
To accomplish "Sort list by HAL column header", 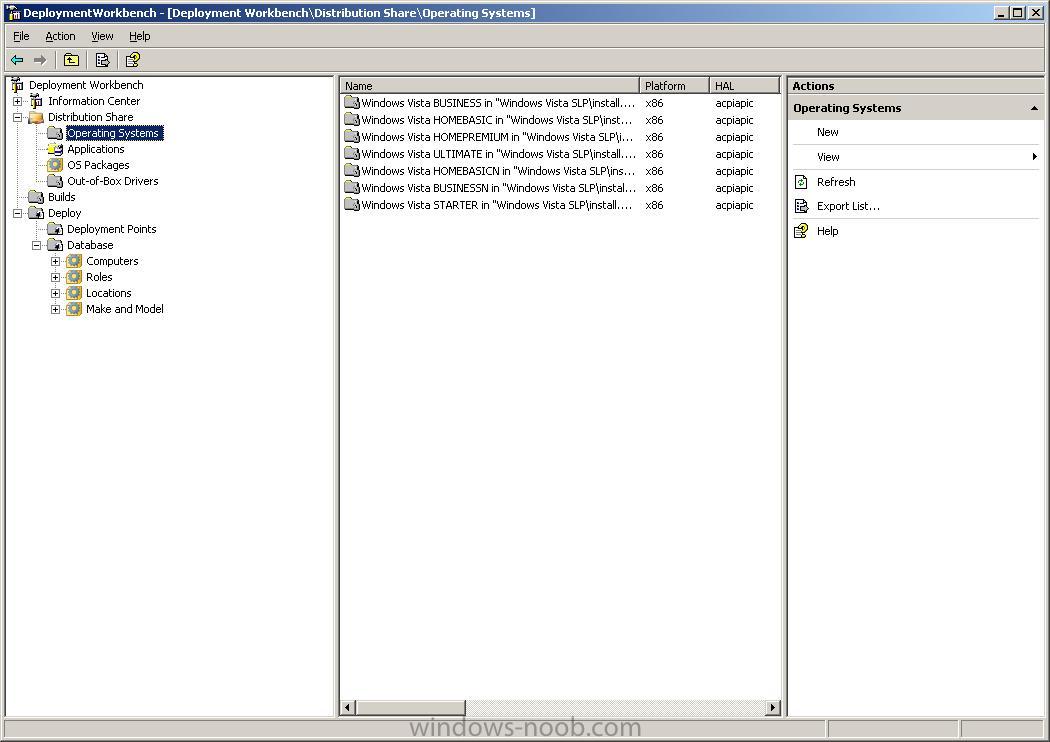I will (745, 86).
